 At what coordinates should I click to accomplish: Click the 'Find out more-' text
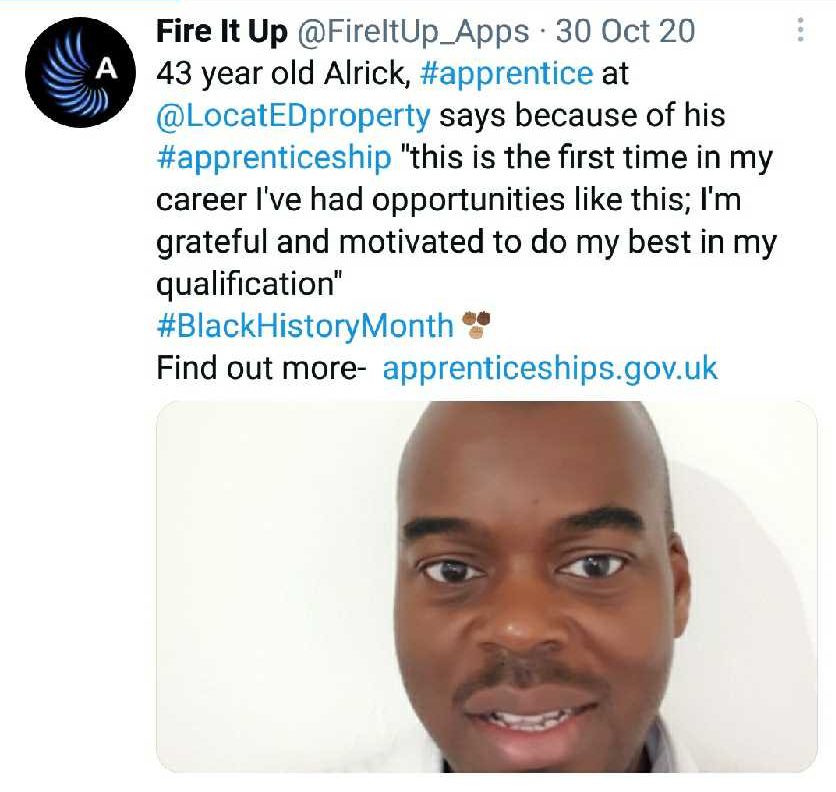coord(261,368)
